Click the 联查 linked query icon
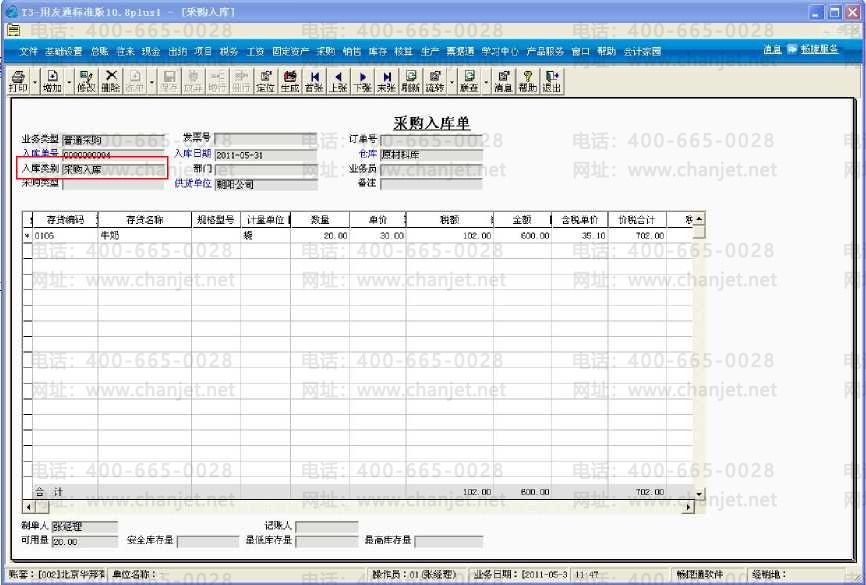Image resolution: width=866 pixels, height=585 pixels. pos(469,81)
